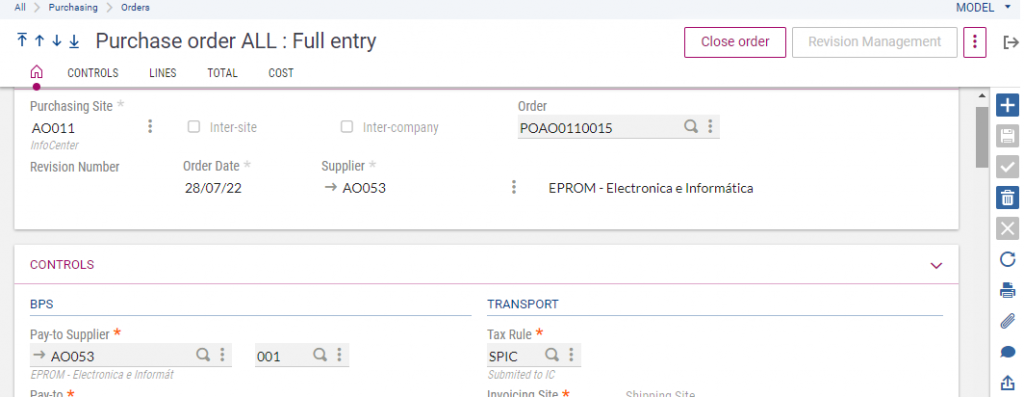
Task: Open the Print icon in right sidebar
Action: 1008,291
